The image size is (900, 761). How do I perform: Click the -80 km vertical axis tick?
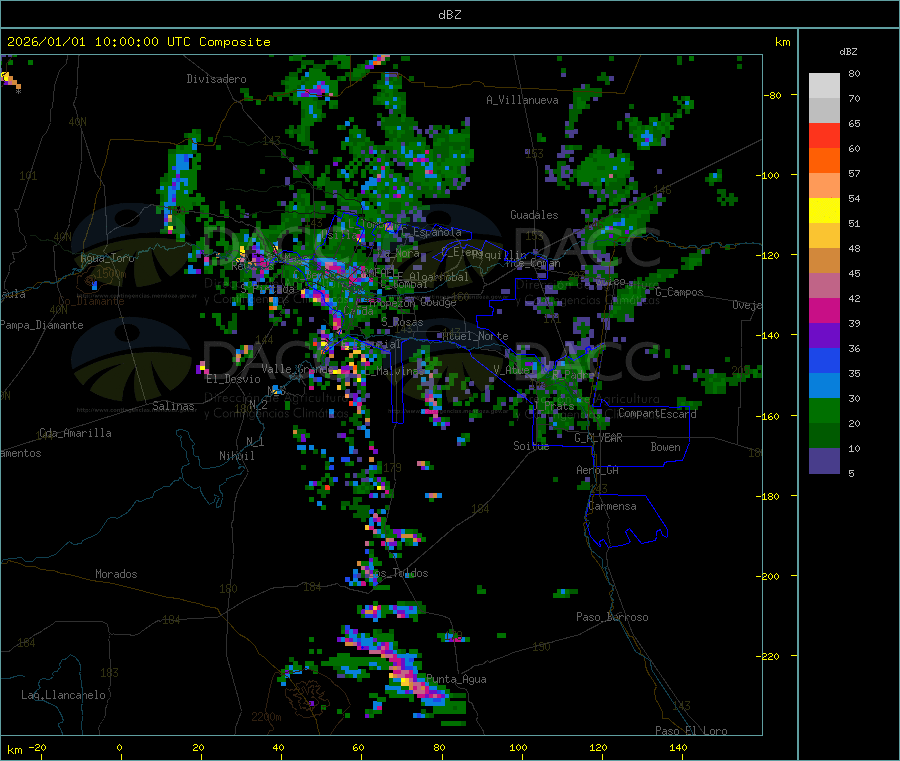tap(773, 95)
